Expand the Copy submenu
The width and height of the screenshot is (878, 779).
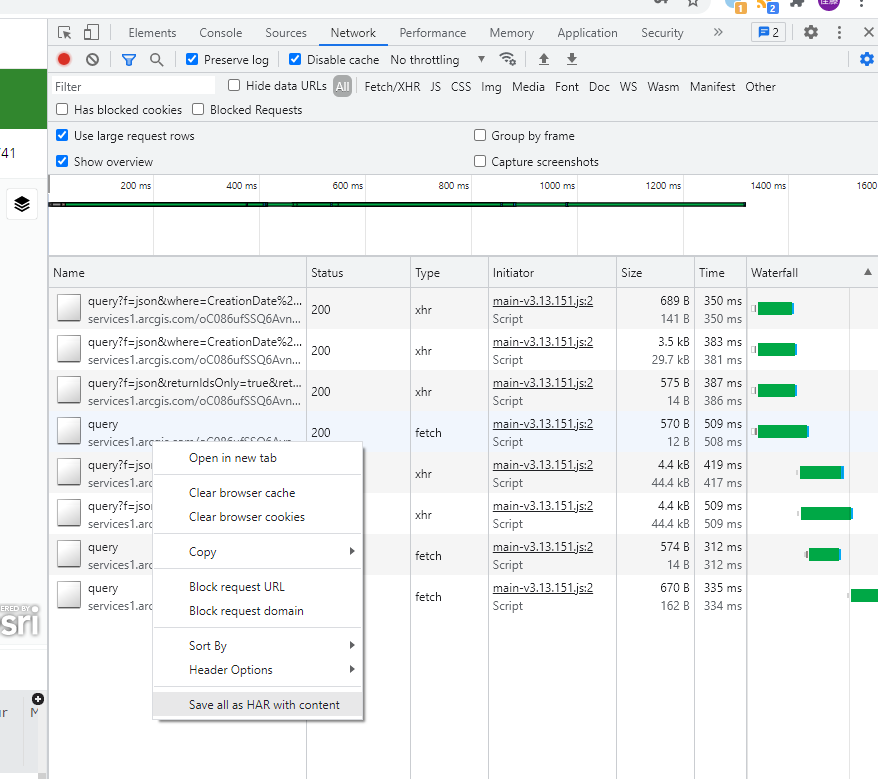[258, 552]
